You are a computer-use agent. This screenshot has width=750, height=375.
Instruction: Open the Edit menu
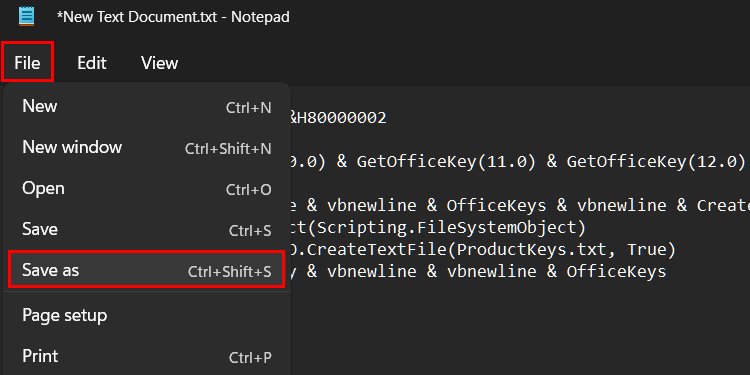tap(91, 63)
